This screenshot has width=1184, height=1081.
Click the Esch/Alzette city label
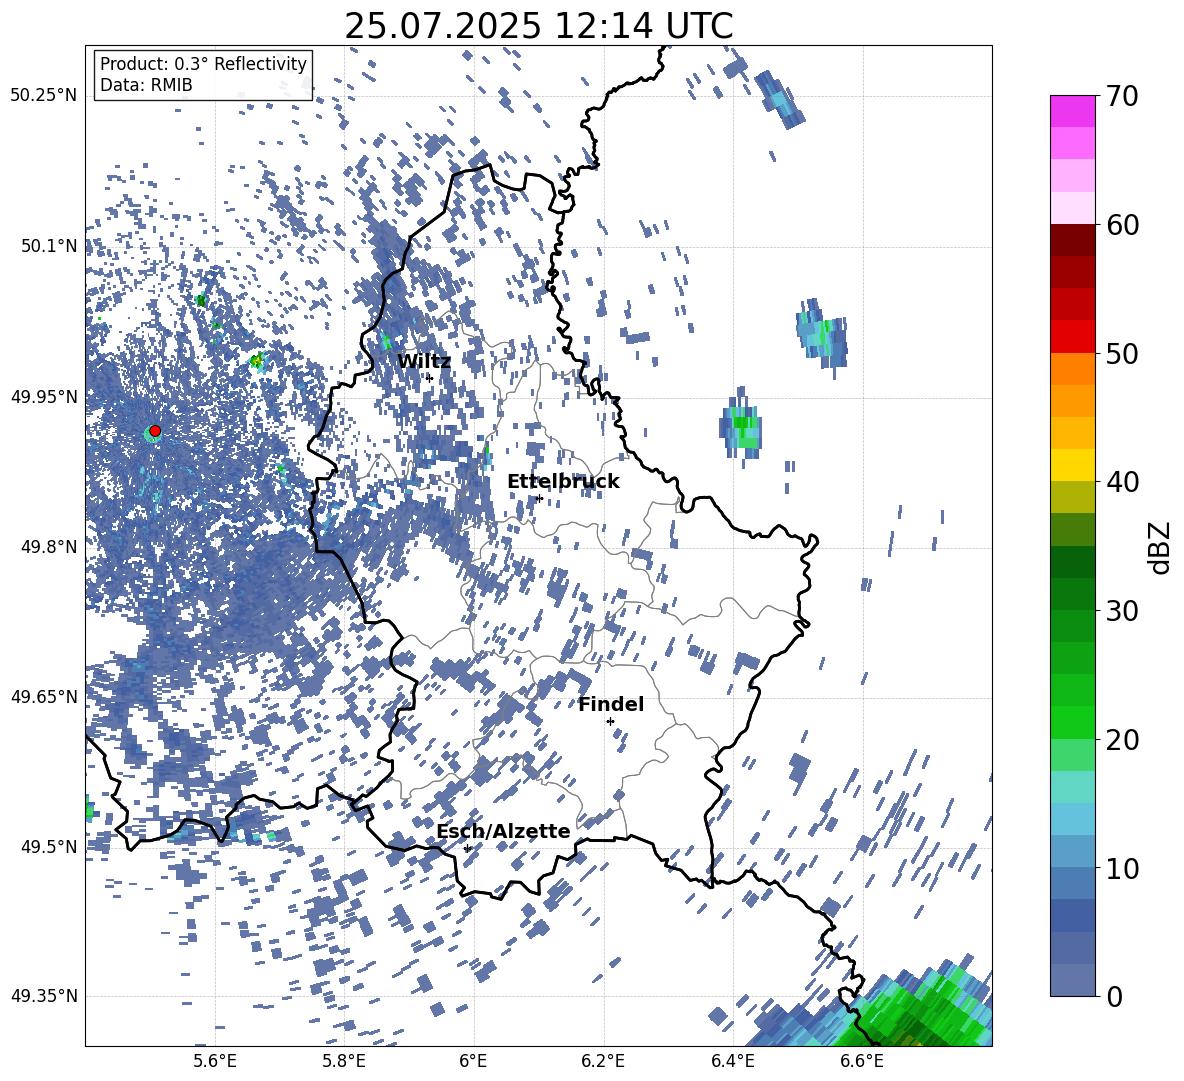(x=503, y=831)
